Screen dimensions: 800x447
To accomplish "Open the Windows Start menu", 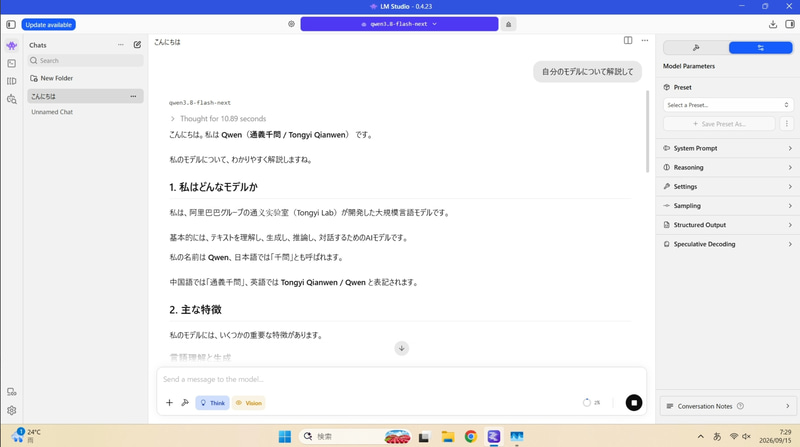I will coord(285,436).
